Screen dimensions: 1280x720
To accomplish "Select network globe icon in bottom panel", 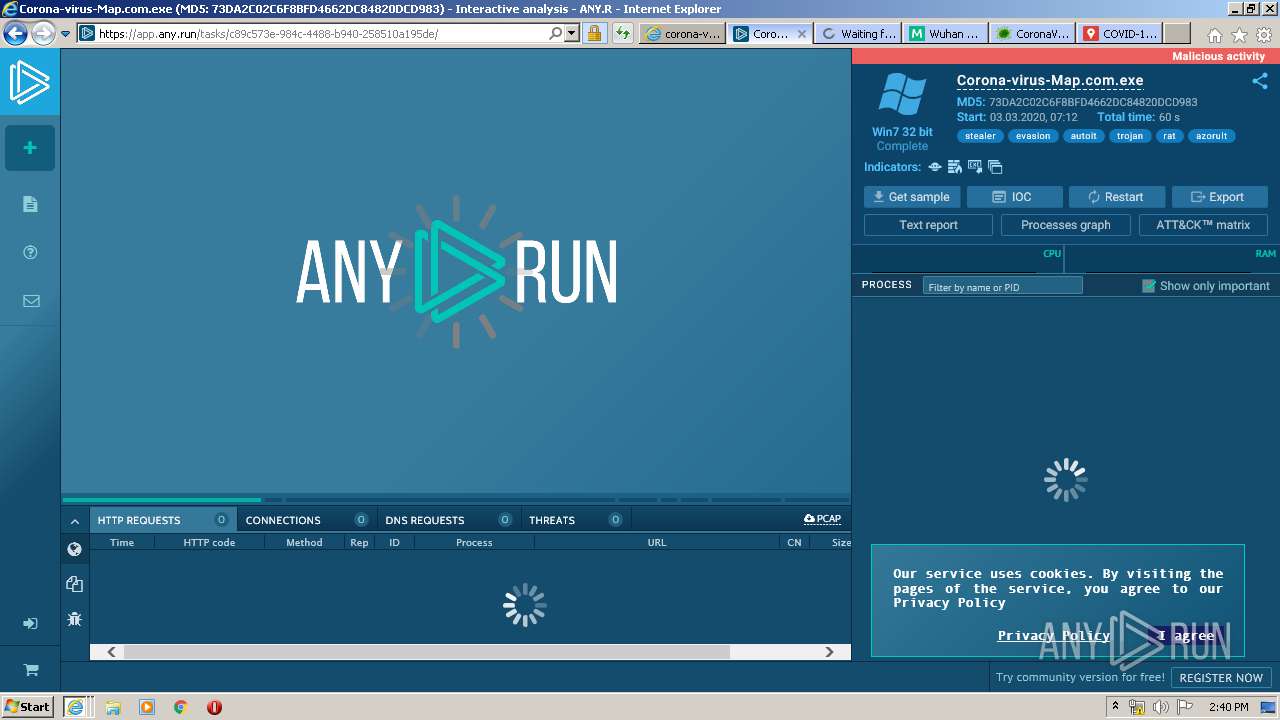I will click(x=74, y=549).
